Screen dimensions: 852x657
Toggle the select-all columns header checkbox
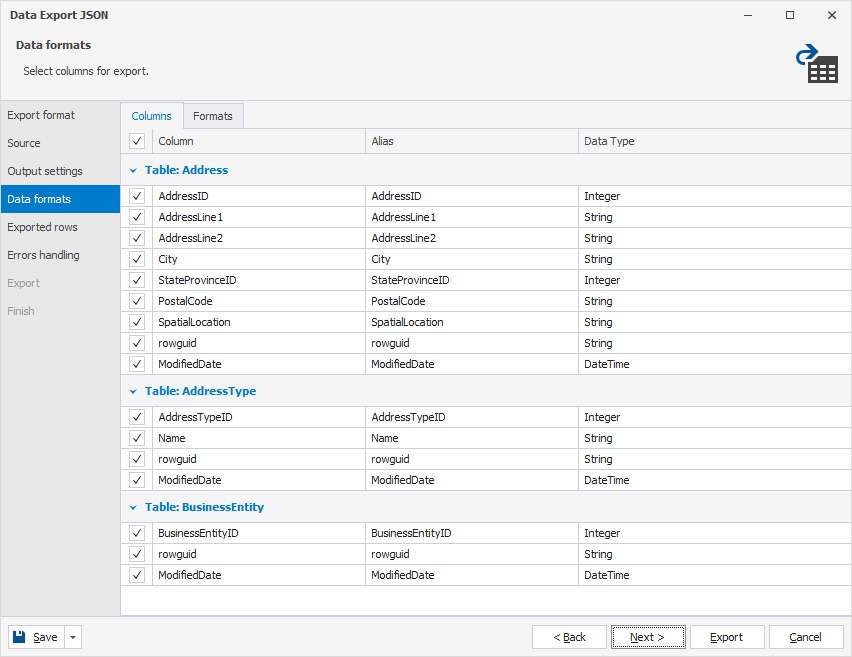click(137, 141)
